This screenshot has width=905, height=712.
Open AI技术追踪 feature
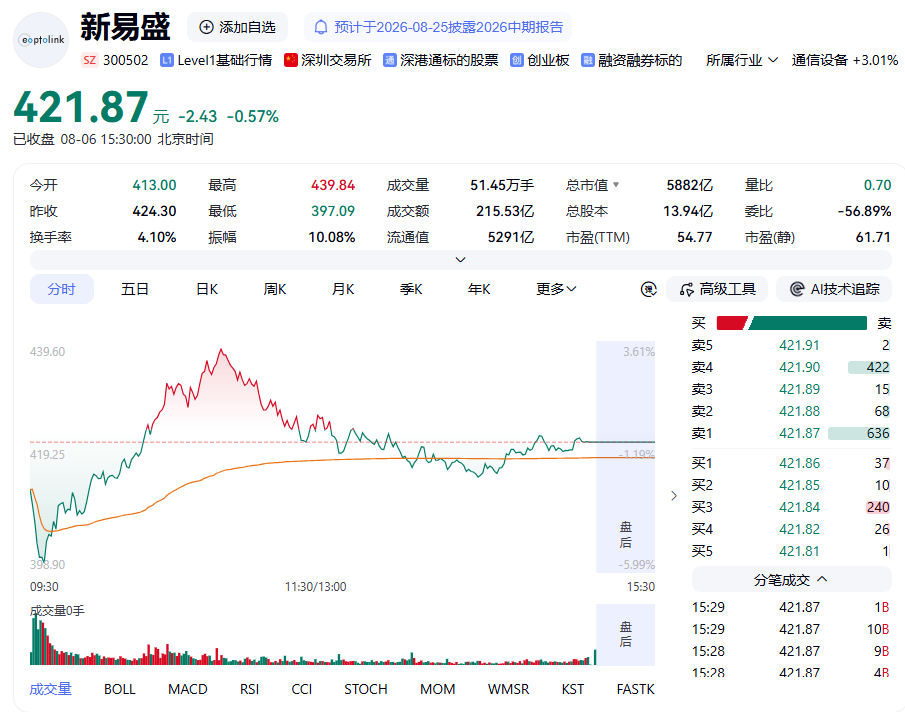[834, 289]
